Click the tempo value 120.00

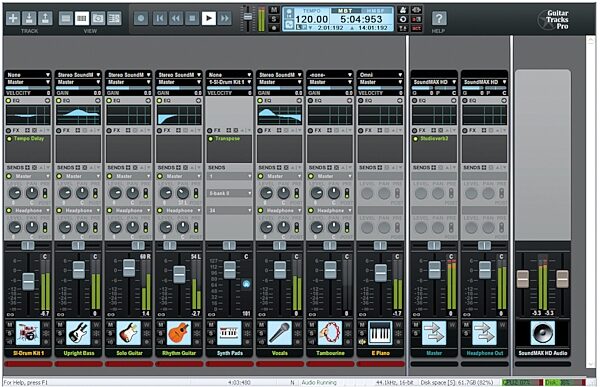(x=311, y=19)
